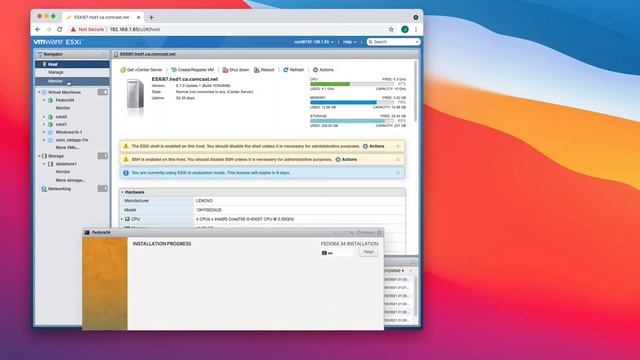This screenshot has width=640, height=360.
Task: Go back in the browser
Action: 38,29
